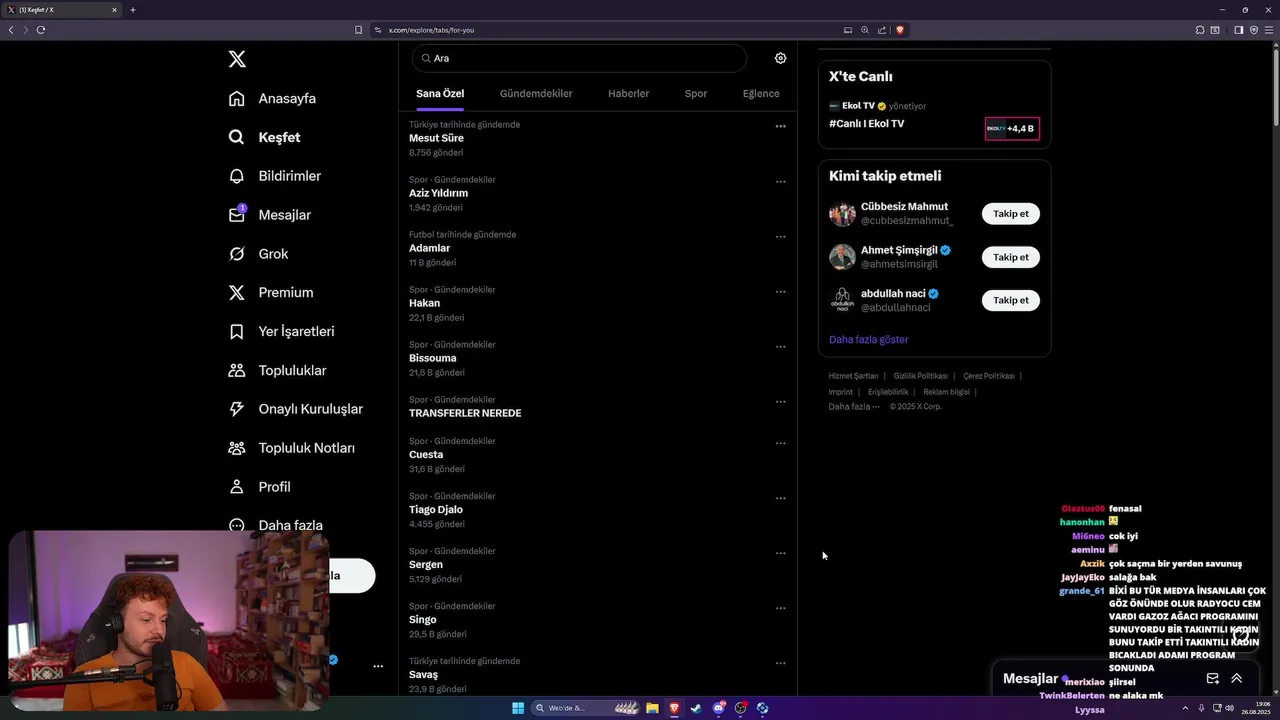Open more options for Mesut Süre trend
The height and width of the screenshot is (720, 1280).
click(780, 126)
